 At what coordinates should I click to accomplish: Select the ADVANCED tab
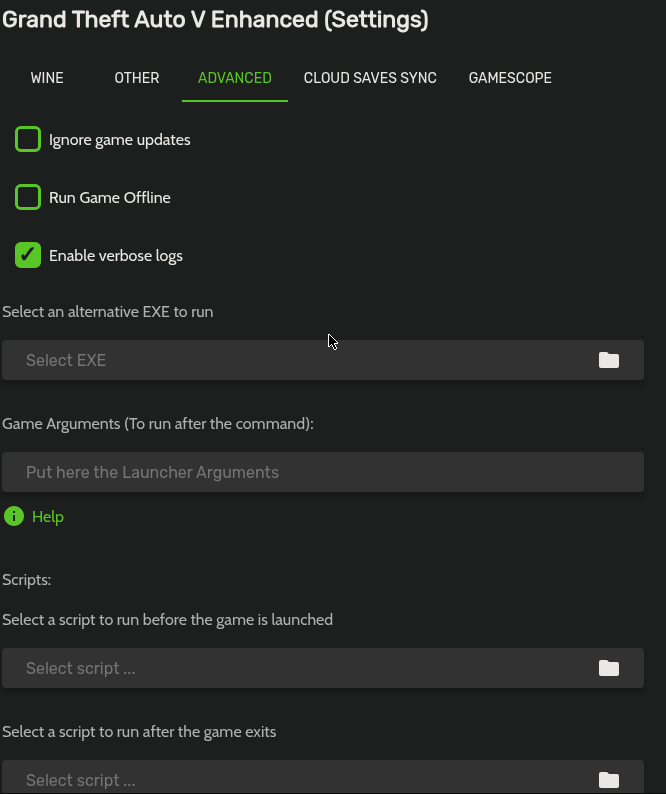click(x=234, y=78)
